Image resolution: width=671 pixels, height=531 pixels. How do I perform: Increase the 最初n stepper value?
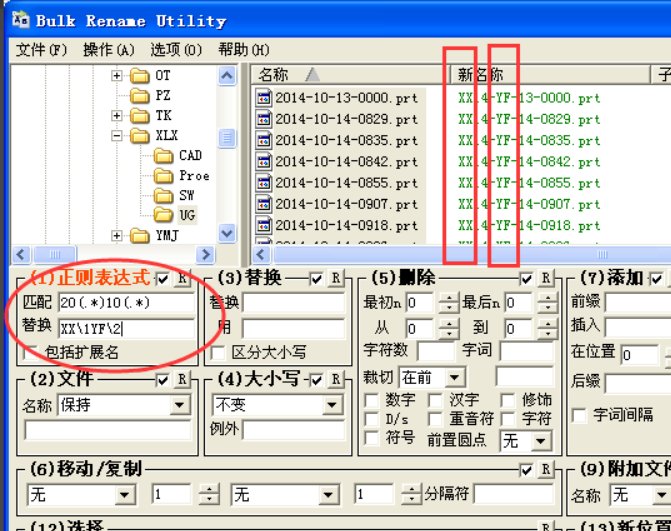click(x=449, y=299)
